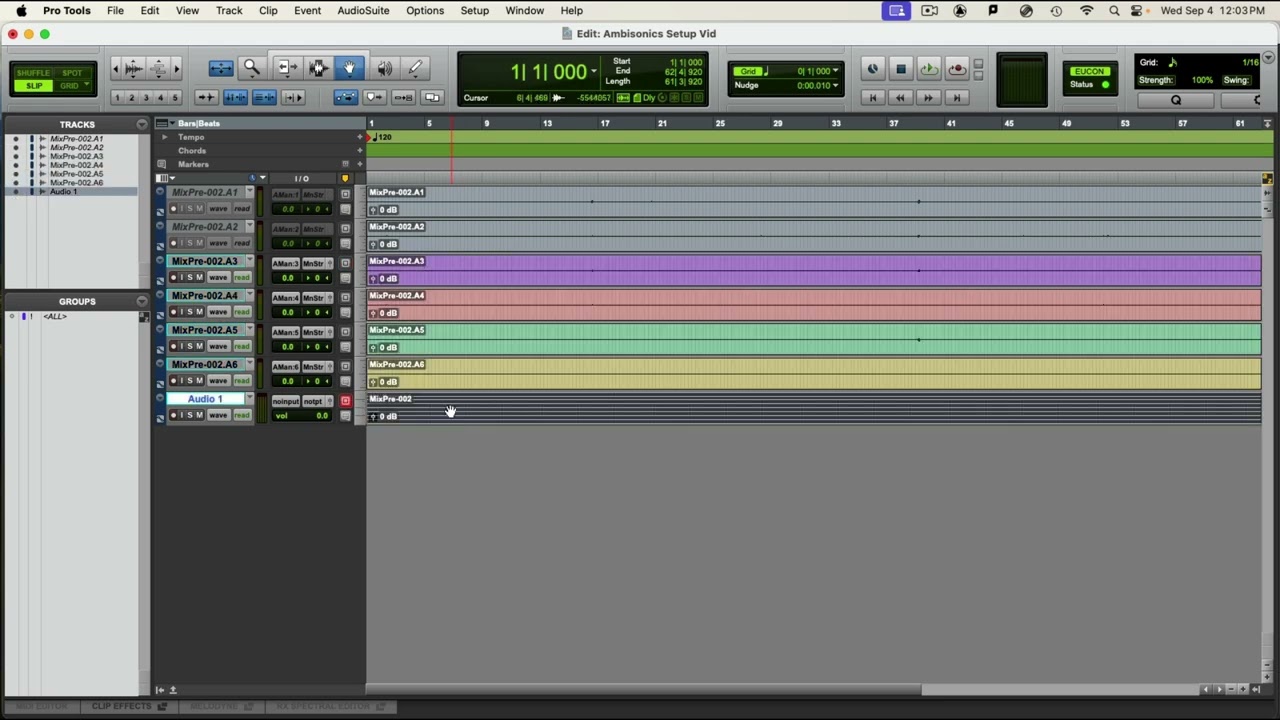
Task: Expand the Tempo ruler
Action: (164, 137)
